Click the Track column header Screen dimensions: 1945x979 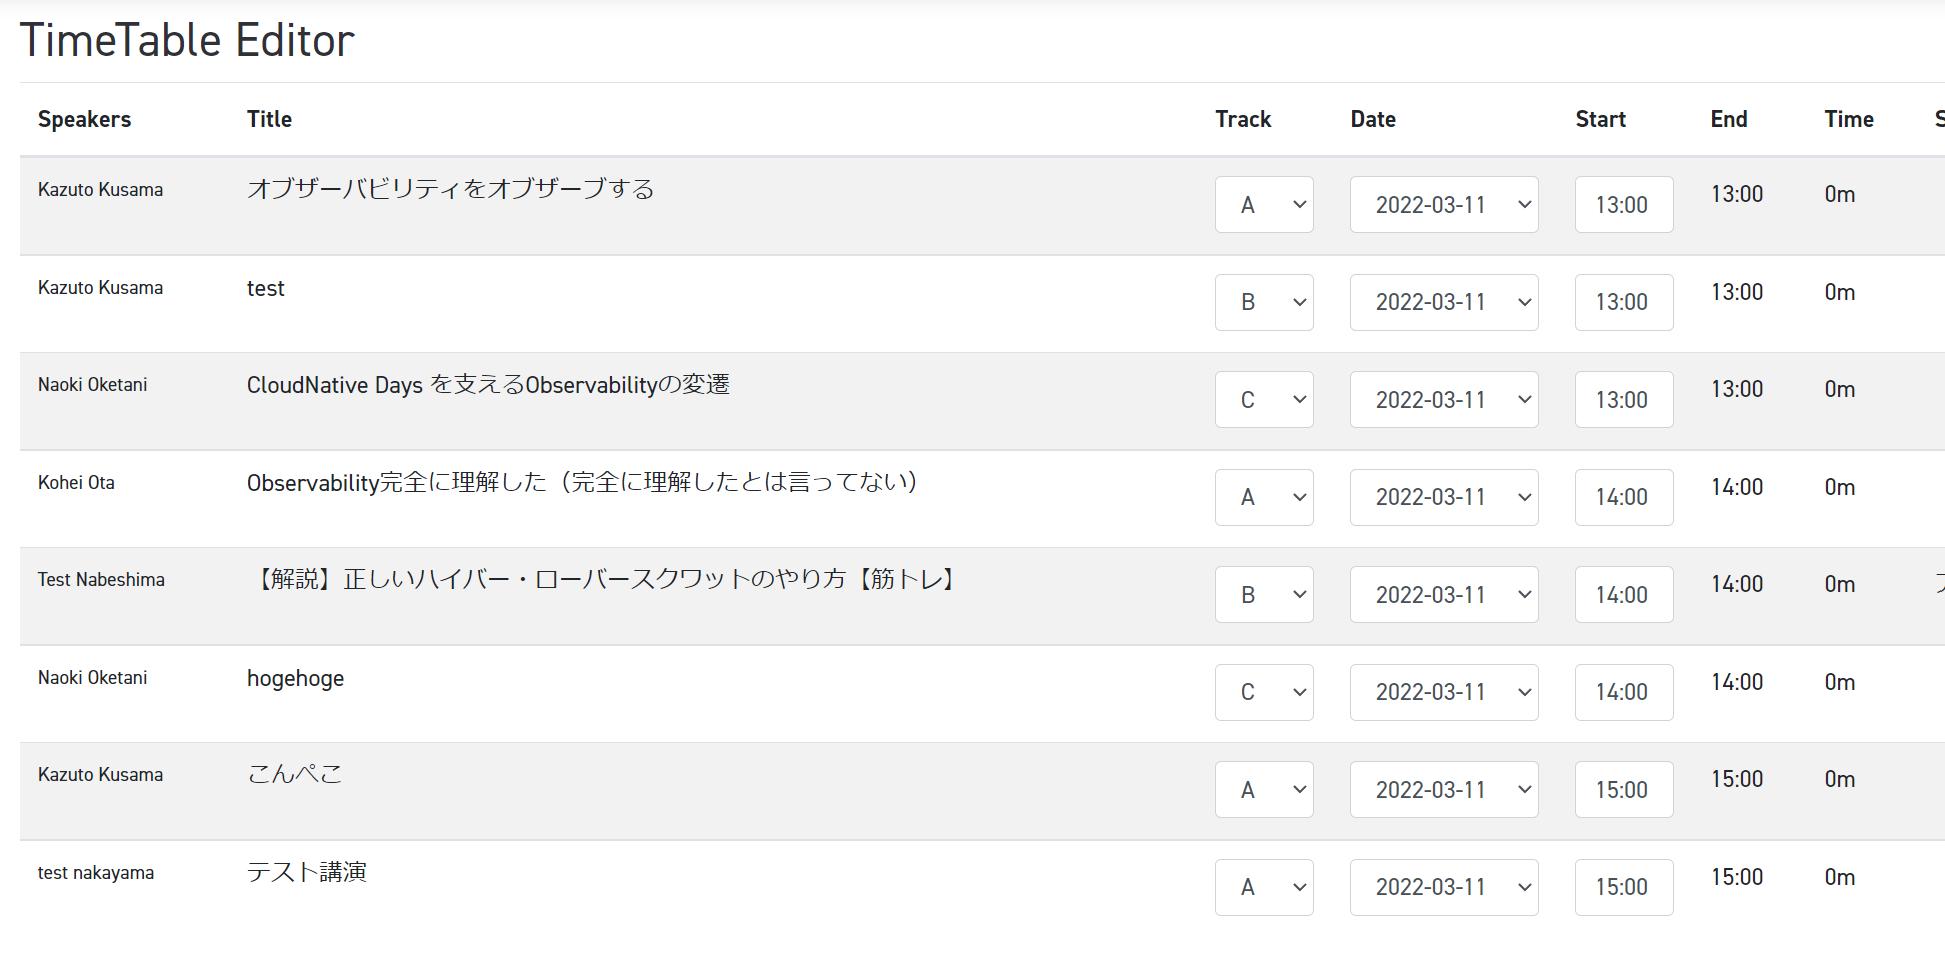pyautogui.click(x=1242, y=119)
